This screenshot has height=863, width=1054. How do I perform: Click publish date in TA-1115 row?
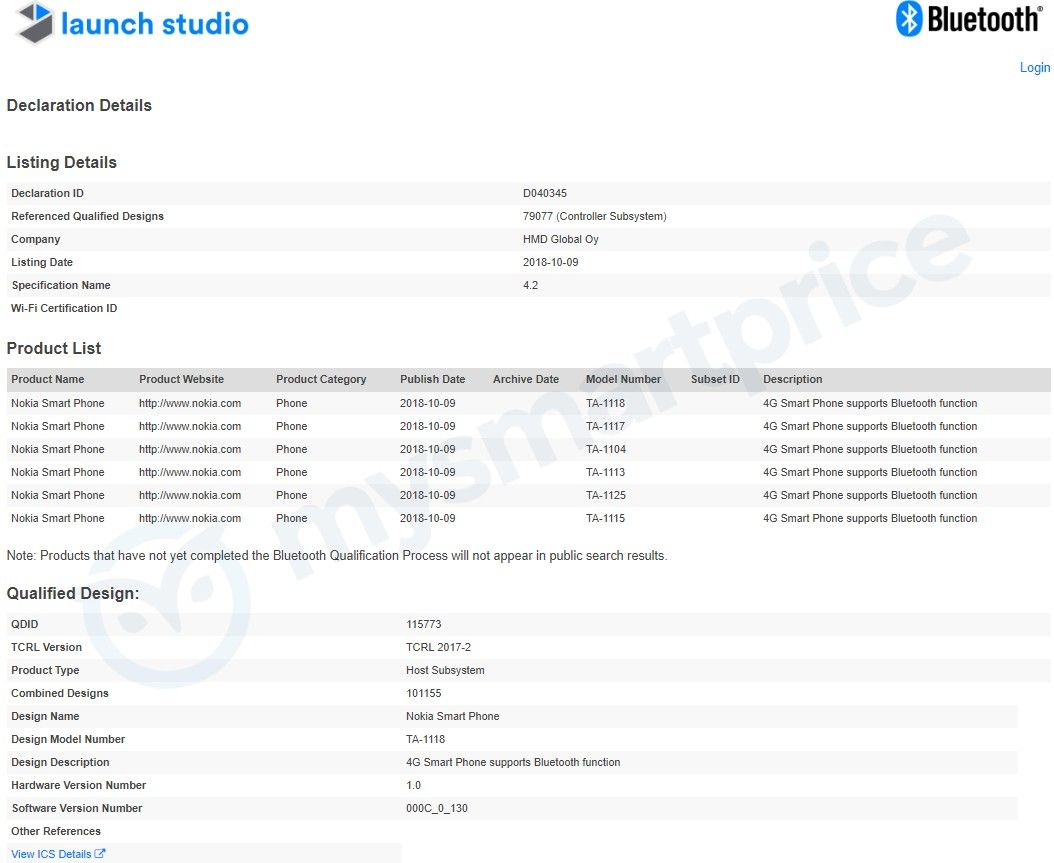pyautogui.click(x=428, y=518)
